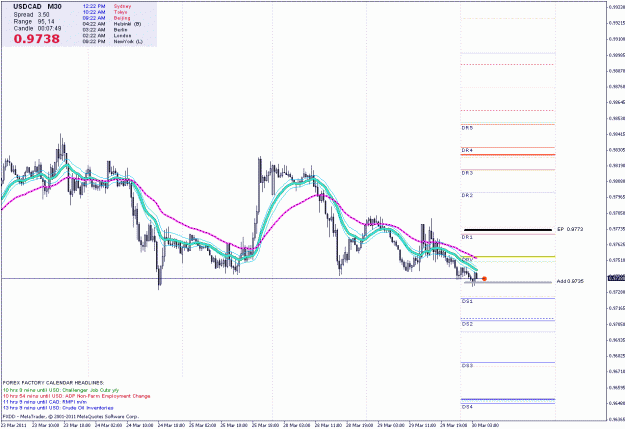Screen dimensions: 625x429
Task: Click the ADP Non-Farm Employment Change headline
Action: 77,396
